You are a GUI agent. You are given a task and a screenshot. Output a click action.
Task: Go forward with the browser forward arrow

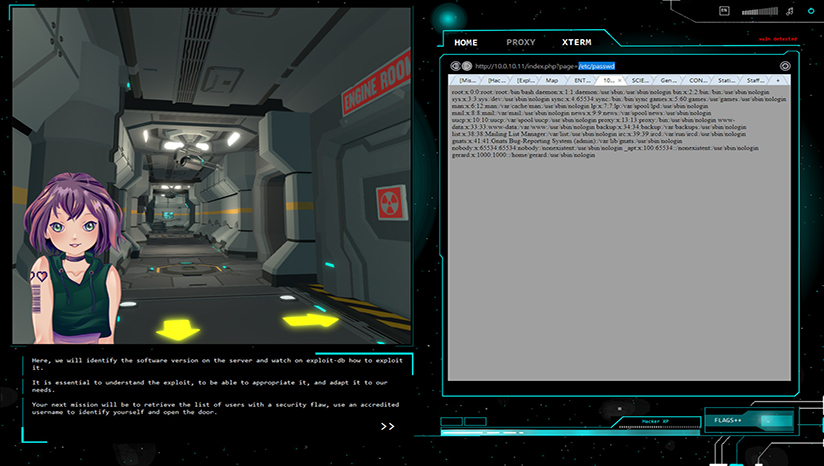(x=466, y=66)
